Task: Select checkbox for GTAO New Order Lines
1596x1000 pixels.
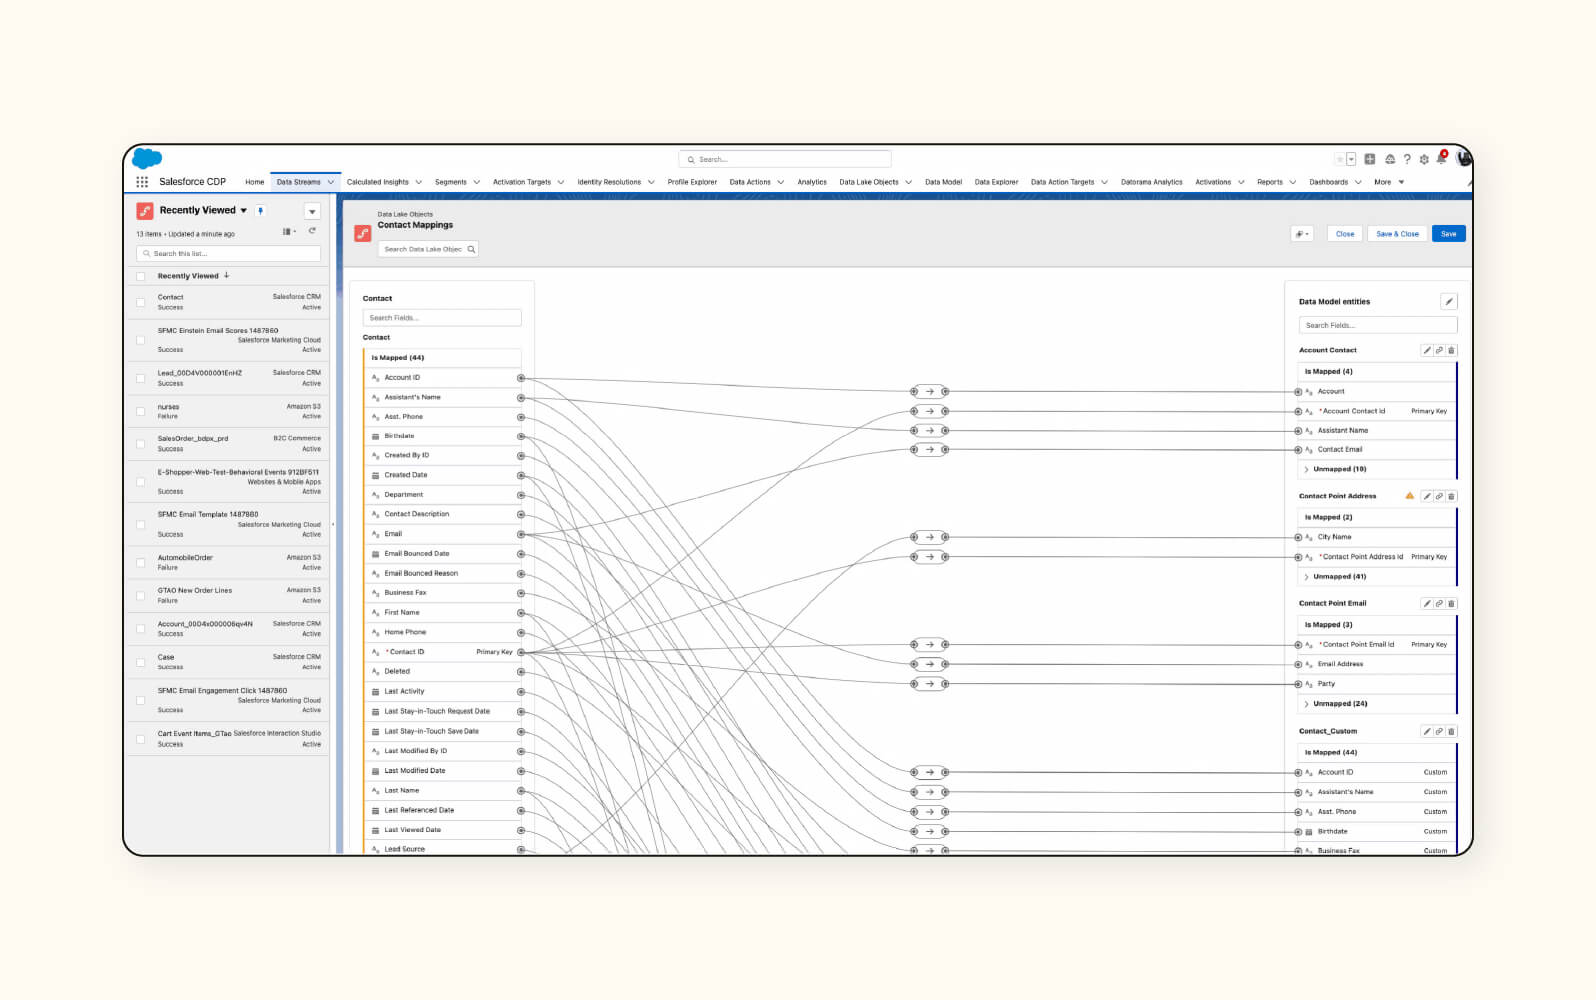Action: pos(141,595)
